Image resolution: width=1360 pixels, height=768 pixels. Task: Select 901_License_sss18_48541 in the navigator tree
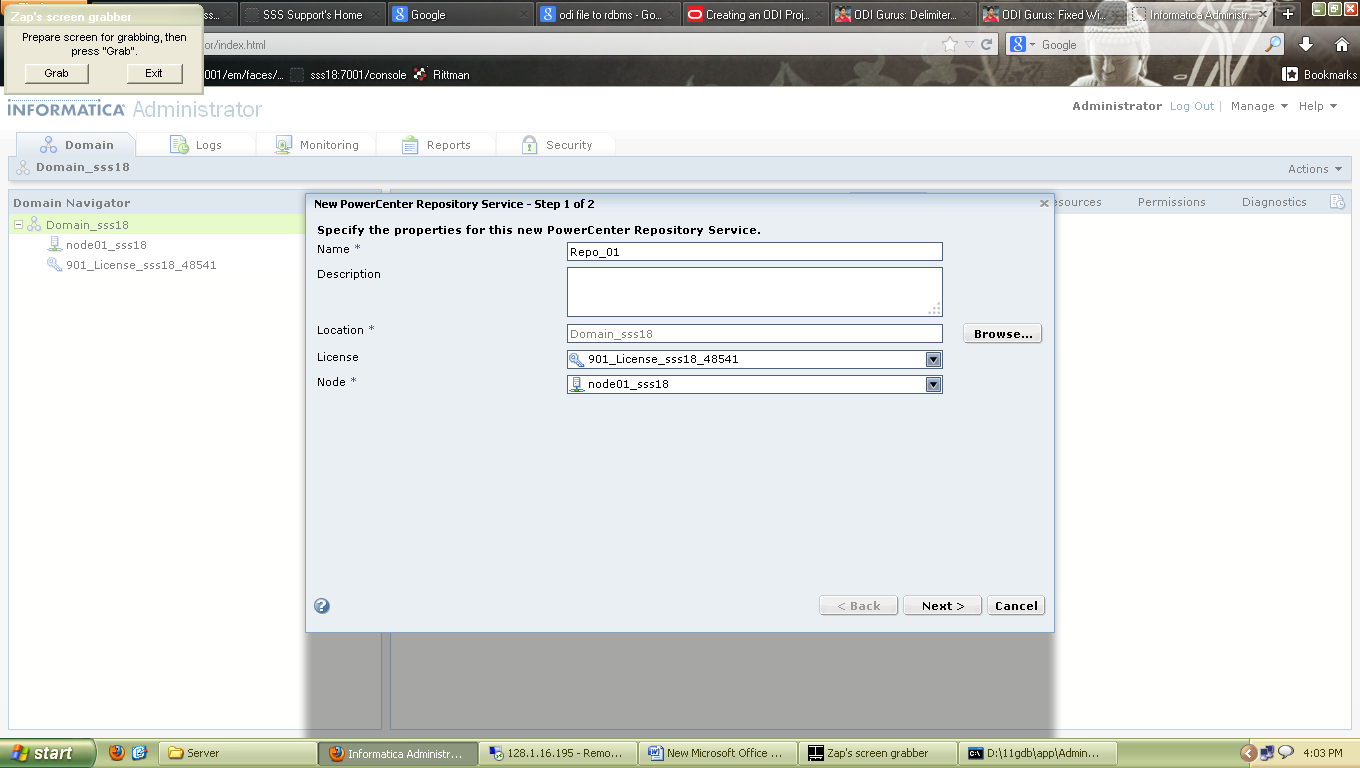coord(141,265)
